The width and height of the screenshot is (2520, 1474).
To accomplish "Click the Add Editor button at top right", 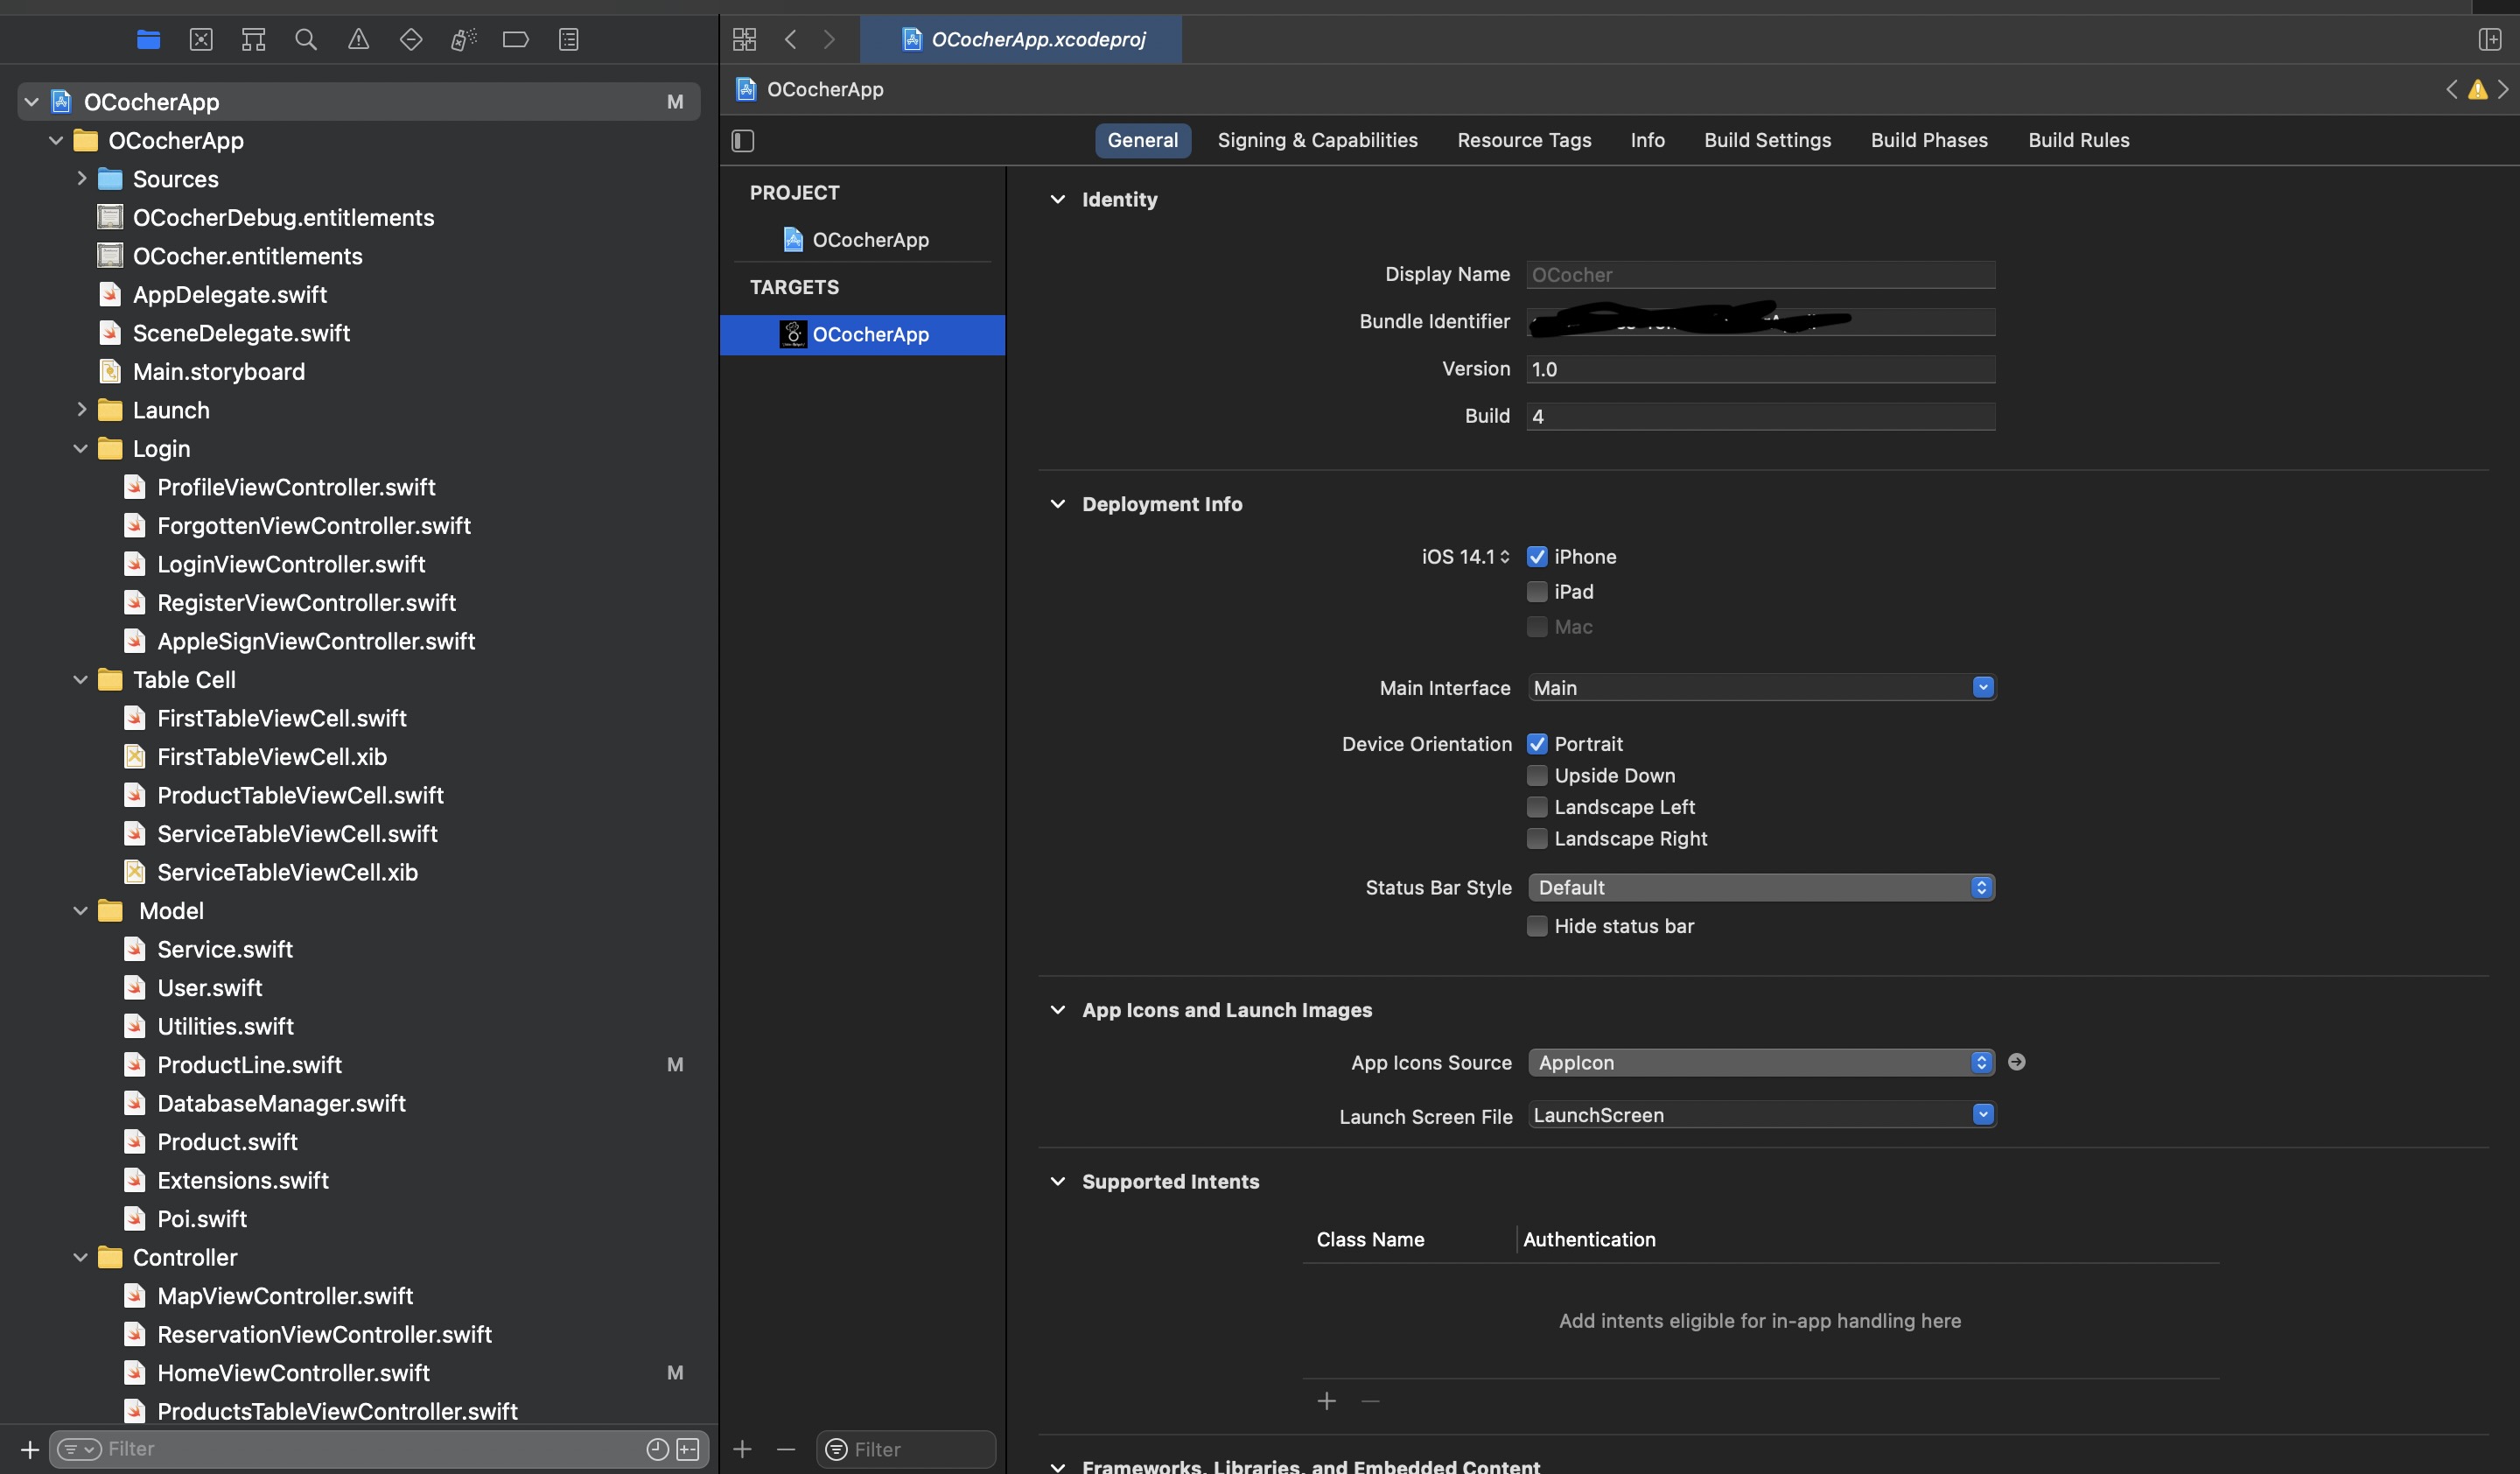I will tap(2489, 39).
